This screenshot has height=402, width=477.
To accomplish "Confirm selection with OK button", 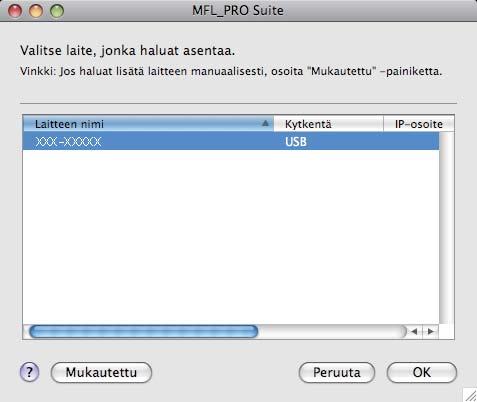I will 422,372.
